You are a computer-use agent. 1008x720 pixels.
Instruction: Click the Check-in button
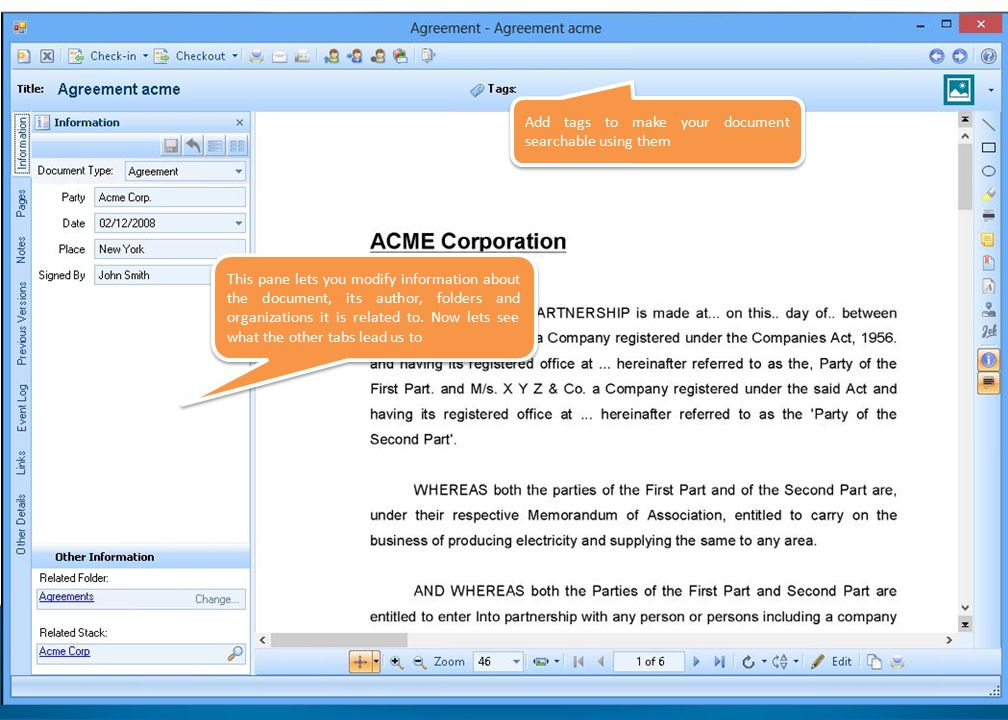(x=103, y=57)
